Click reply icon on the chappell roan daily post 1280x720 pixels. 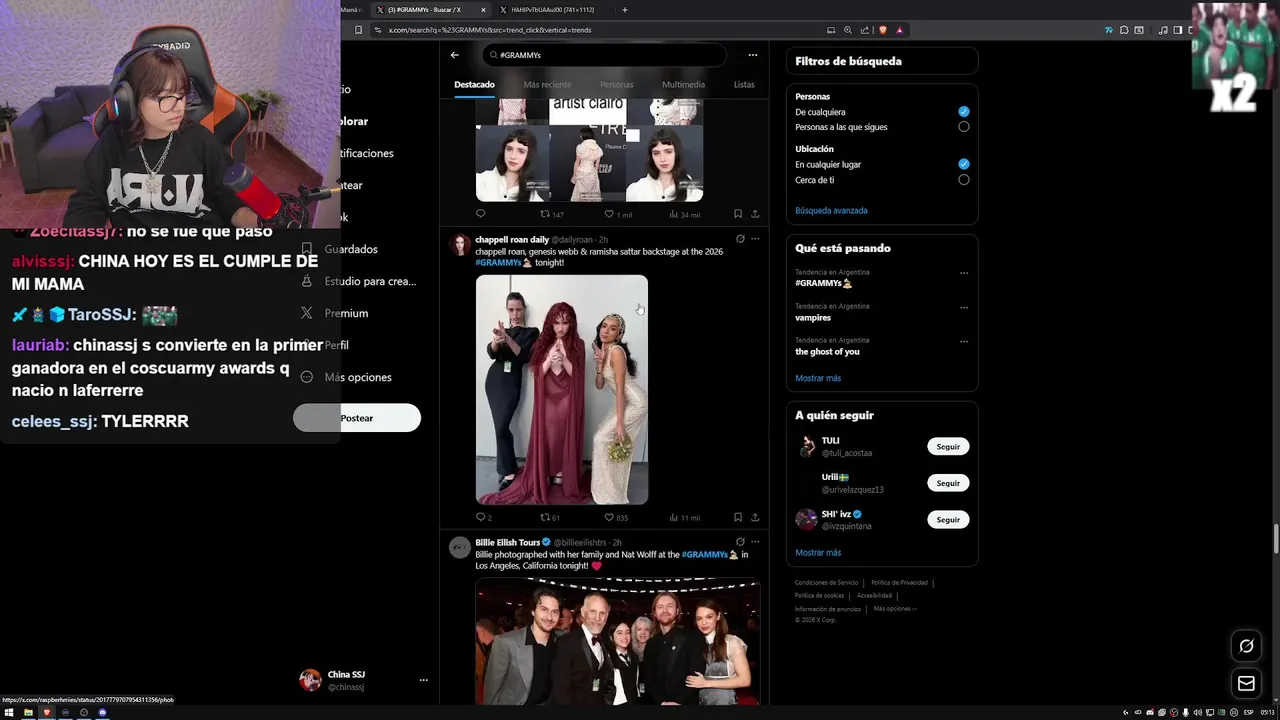(481, 517)
